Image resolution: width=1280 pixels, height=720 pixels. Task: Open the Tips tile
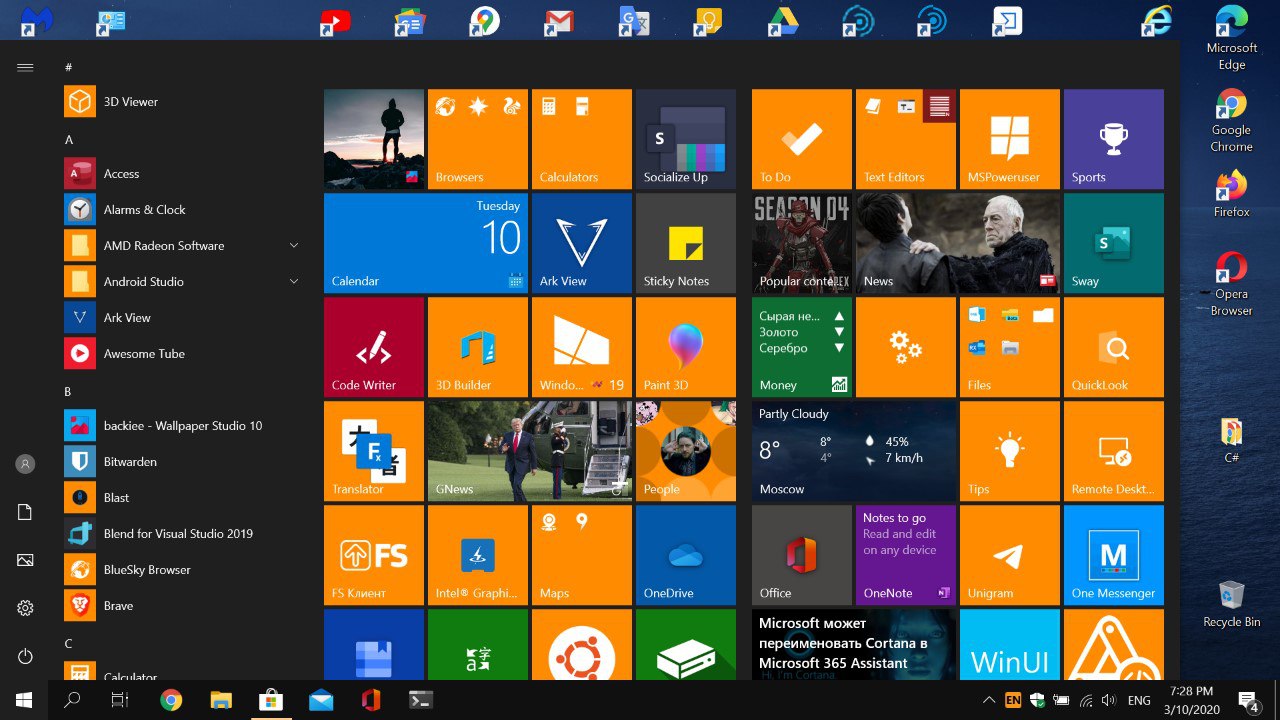[1010, 451]
